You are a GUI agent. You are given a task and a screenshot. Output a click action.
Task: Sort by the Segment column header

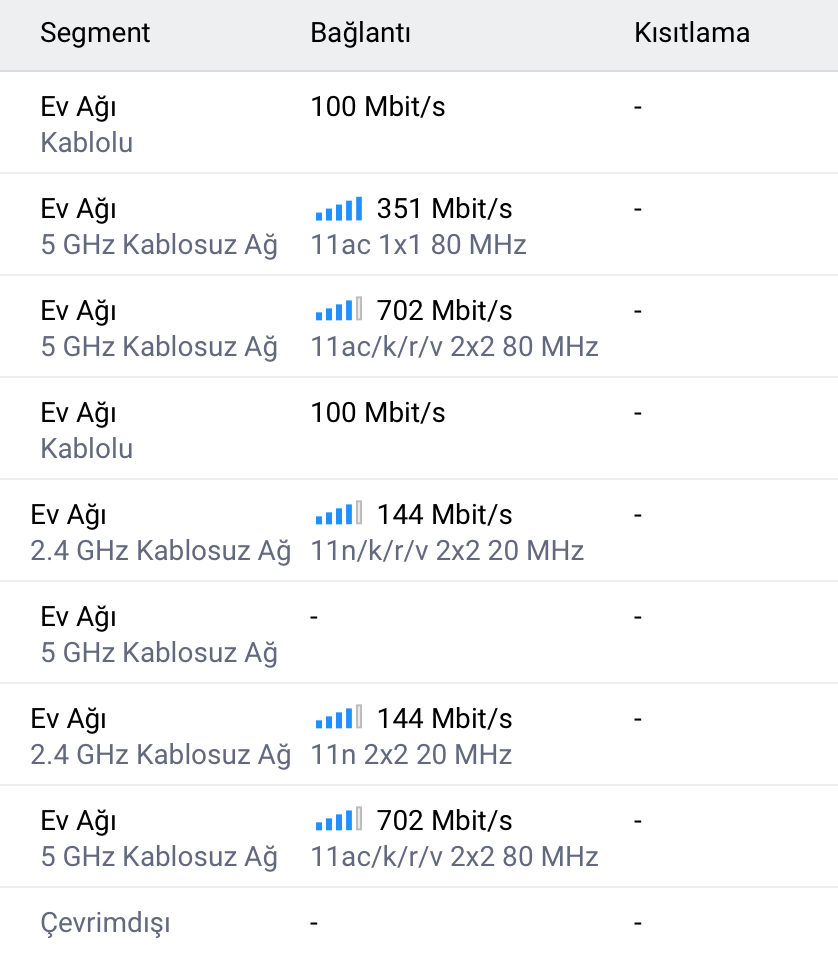pyautogui.click(x=95, y=33)
